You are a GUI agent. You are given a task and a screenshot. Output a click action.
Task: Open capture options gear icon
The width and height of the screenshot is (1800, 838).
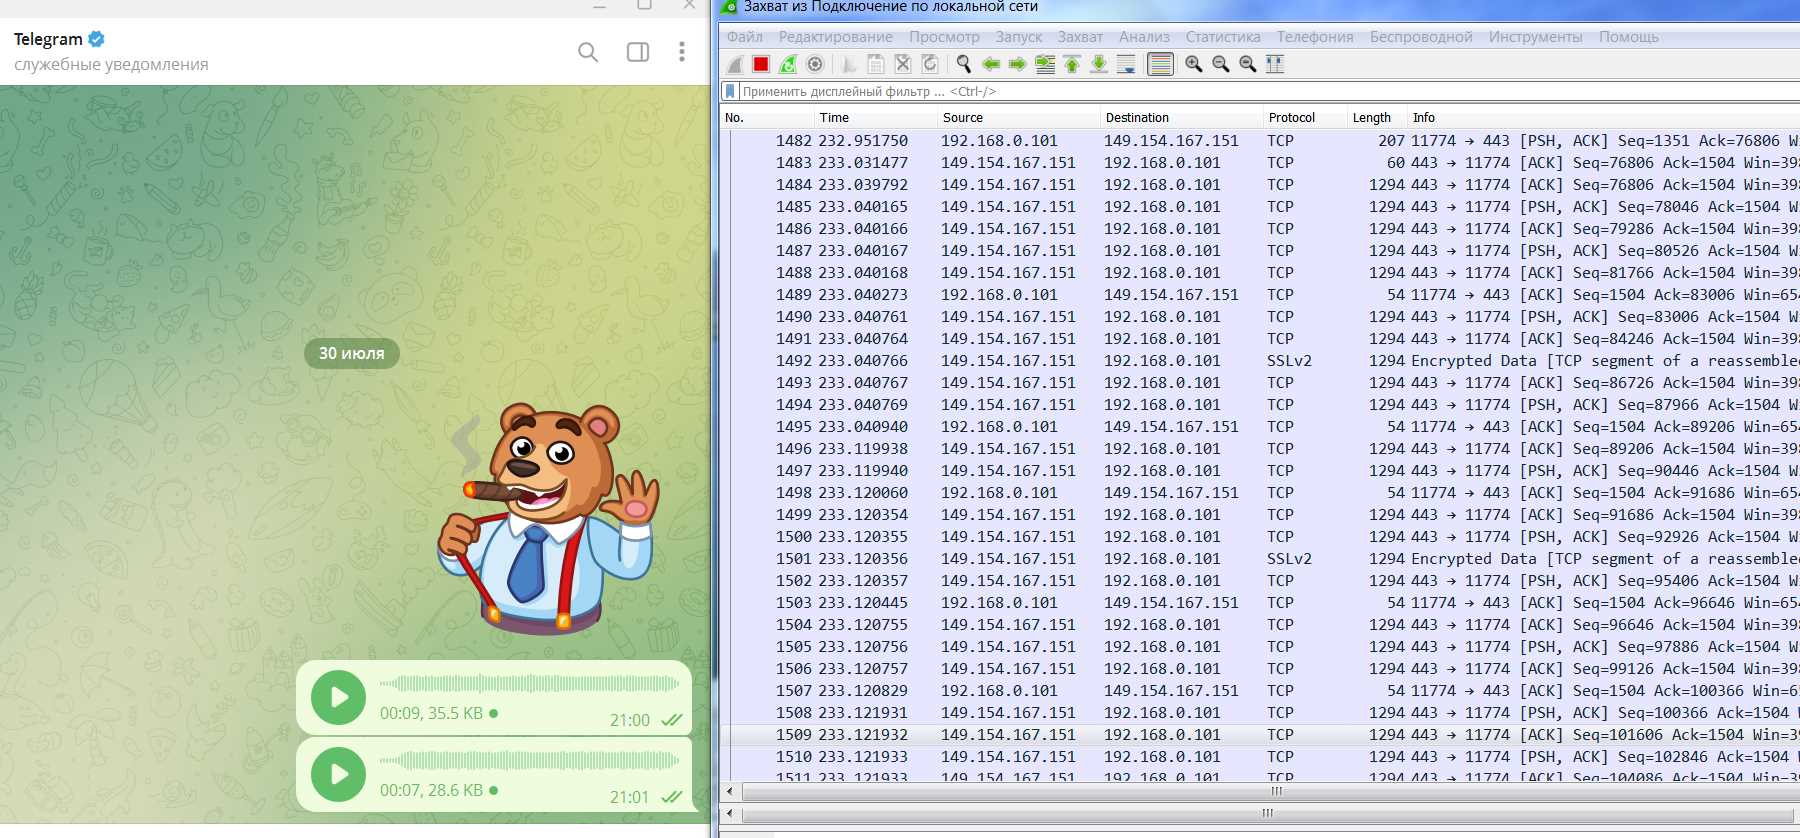(x=815, y=64)
